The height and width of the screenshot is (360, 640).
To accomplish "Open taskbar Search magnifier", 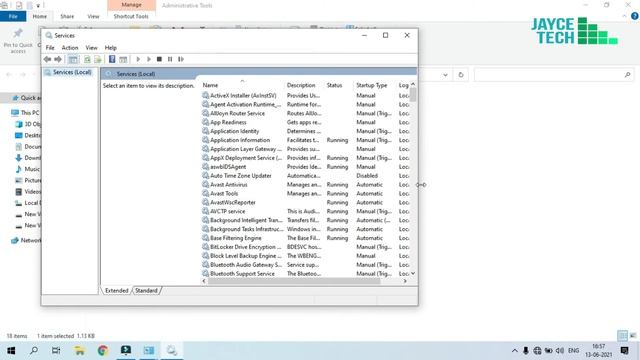I will click(x=34, y=351).
